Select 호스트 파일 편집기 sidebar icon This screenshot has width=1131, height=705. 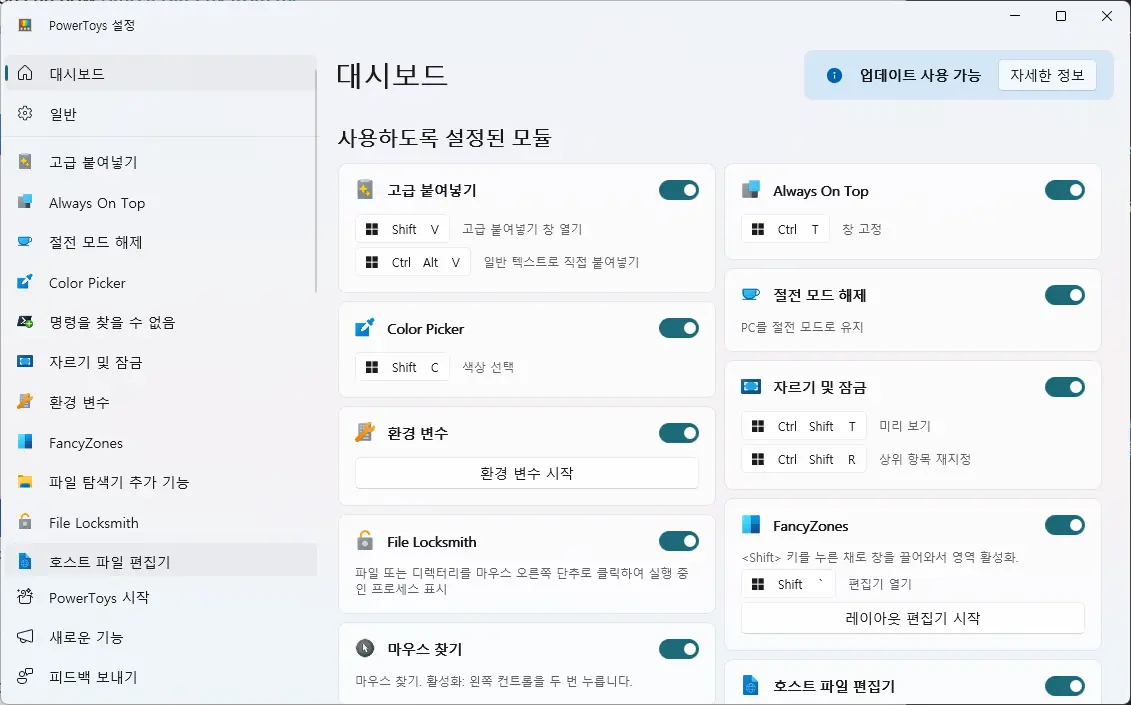[25, 561]
